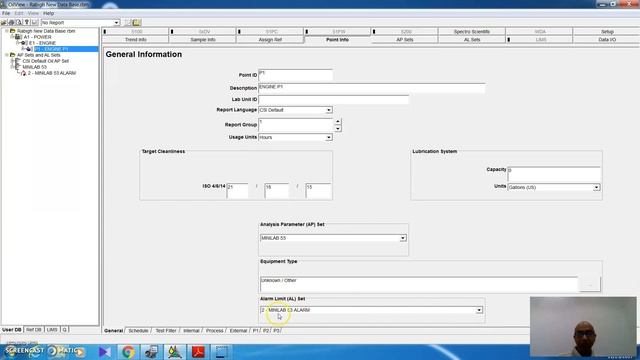This screenshot has width=640, height=360.
Task: Click the yellow notes icon in toolbar
Action: [136, 23]
